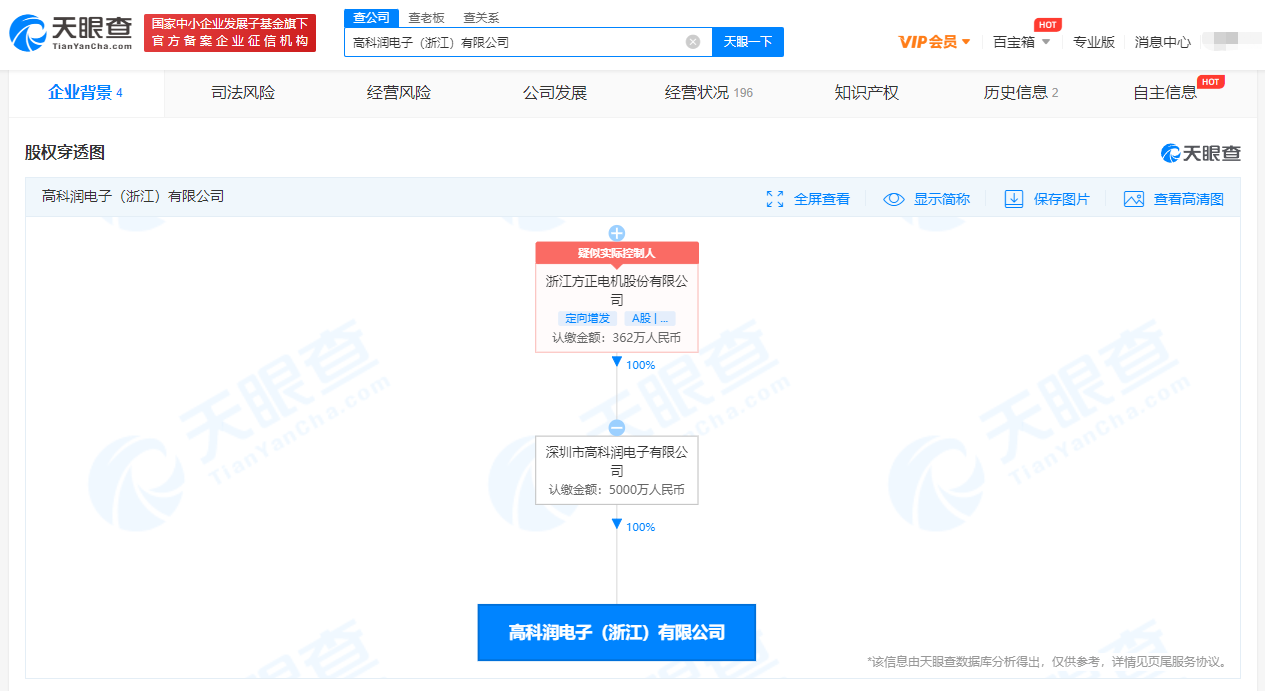Screen dimensions: 1265x691
Task: Select the 查关系 search mode tab
Action: tap(481, 18)
